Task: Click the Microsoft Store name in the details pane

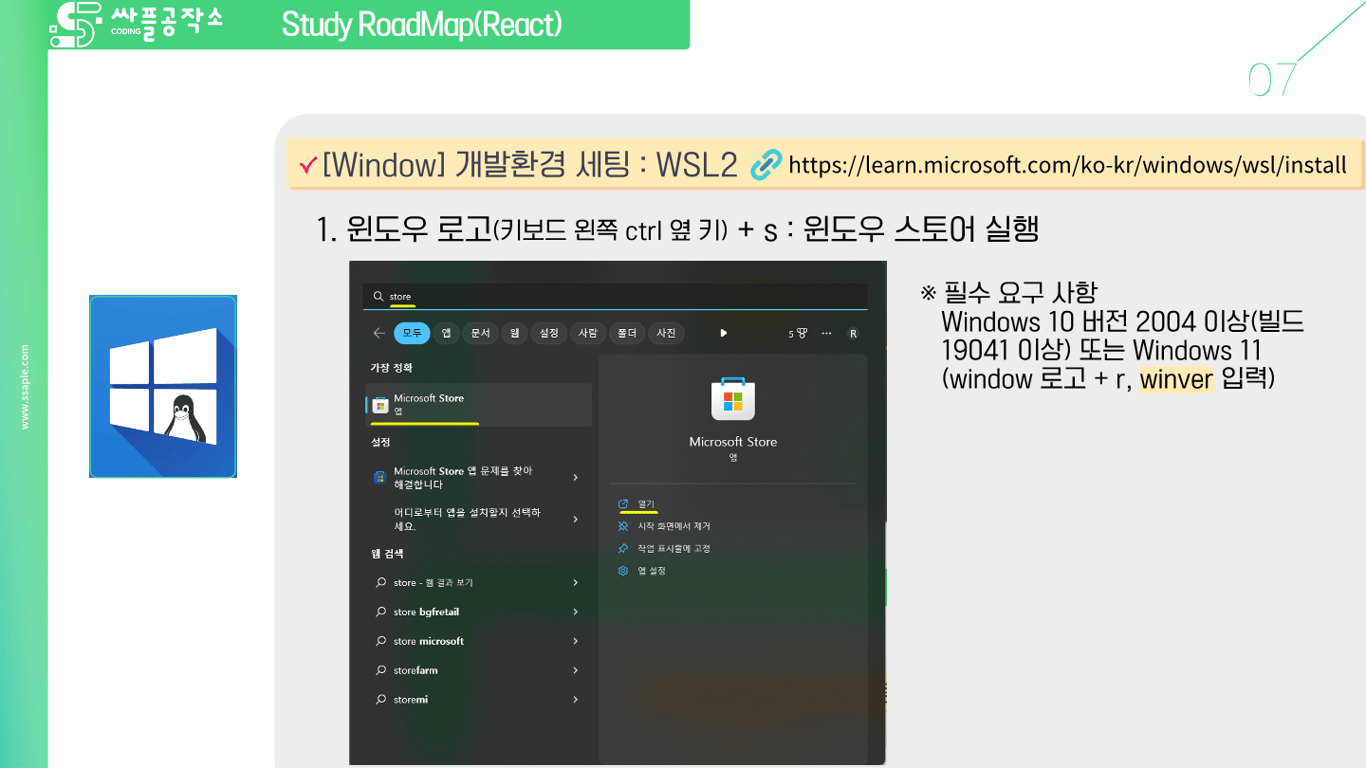Action: point(733,442)
